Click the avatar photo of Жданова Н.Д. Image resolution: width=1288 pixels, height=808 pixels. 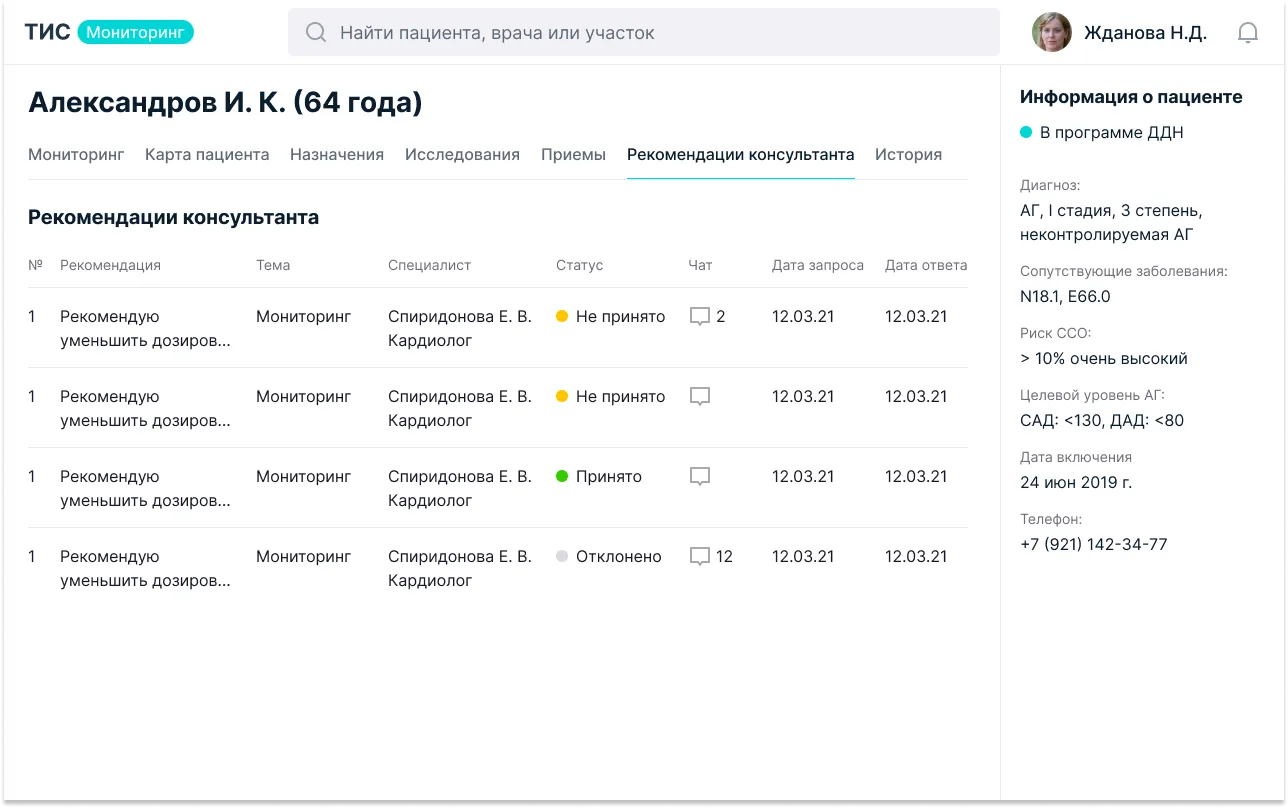point(1052,32)
